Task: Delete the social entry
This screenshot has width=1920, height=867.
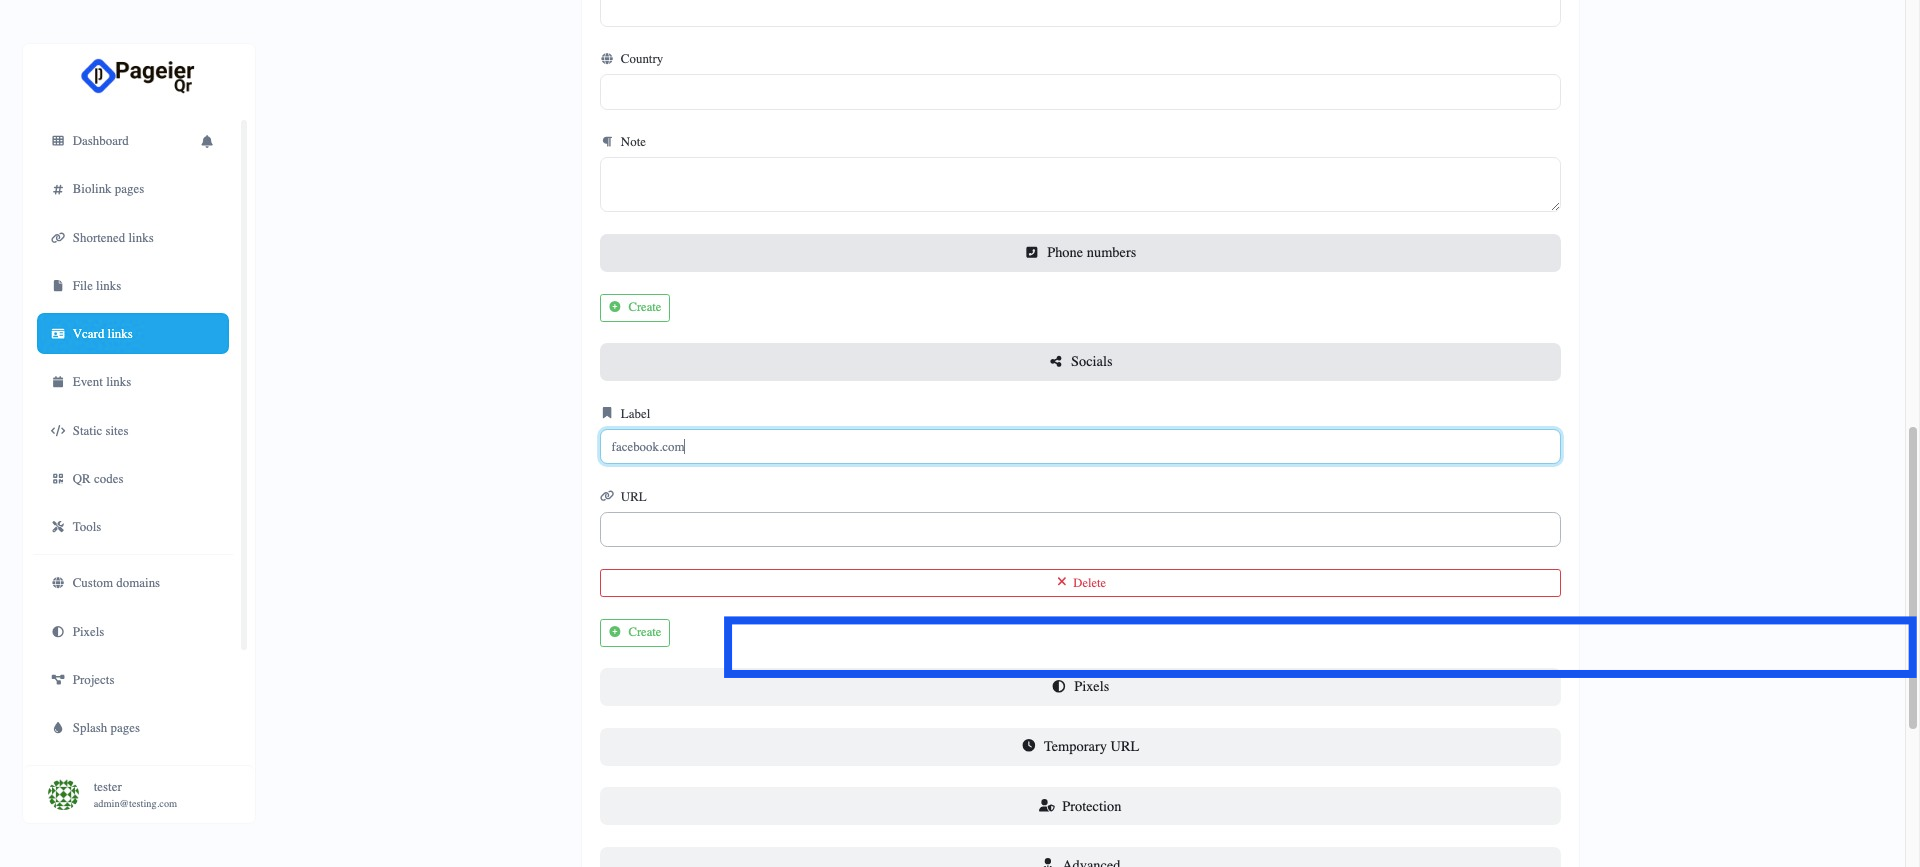Action: pyautogui.click(x=1079, y=583)
